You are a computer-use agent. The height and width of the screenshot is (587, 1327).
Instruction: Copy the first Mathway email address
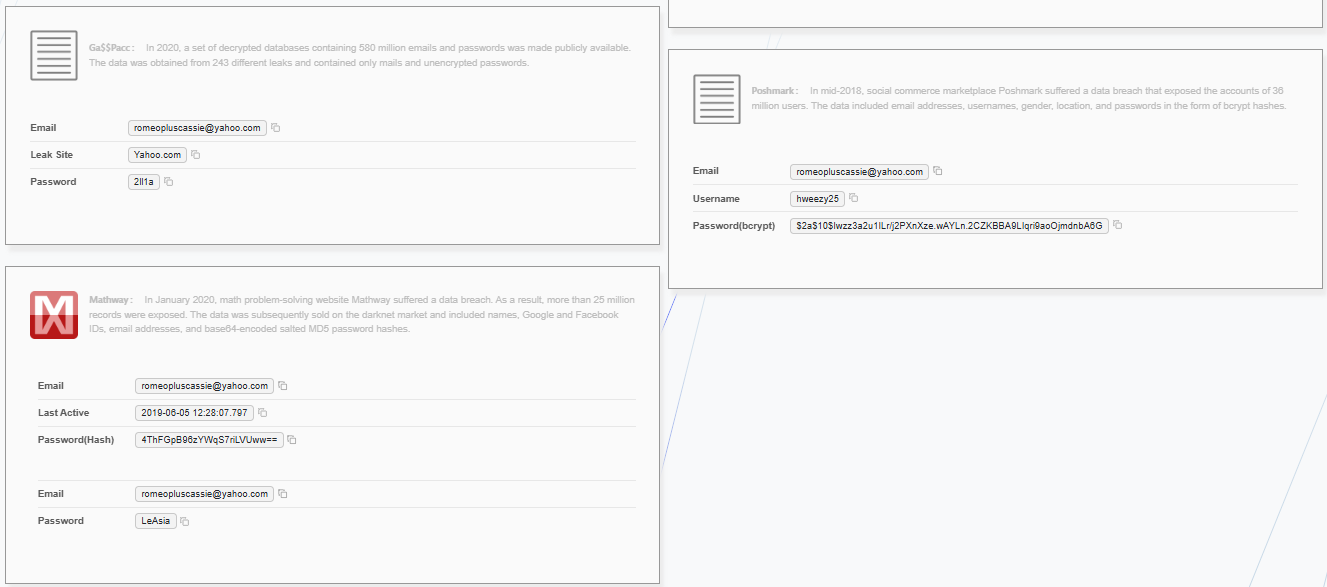[283, 386]
